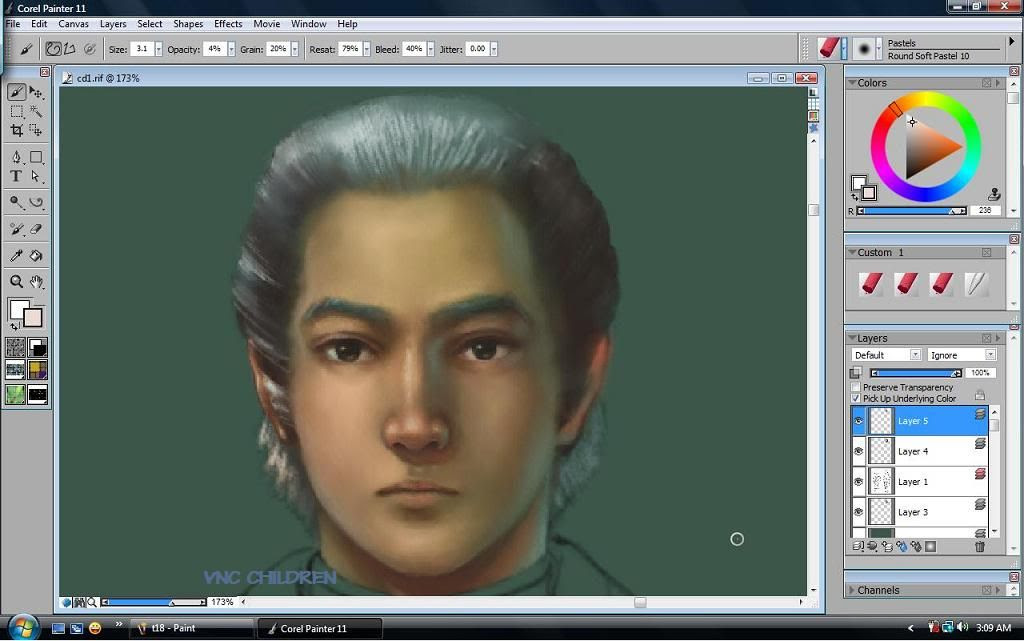Select the Dodge tool
1024x641 pixels.
tap(16, 202)
